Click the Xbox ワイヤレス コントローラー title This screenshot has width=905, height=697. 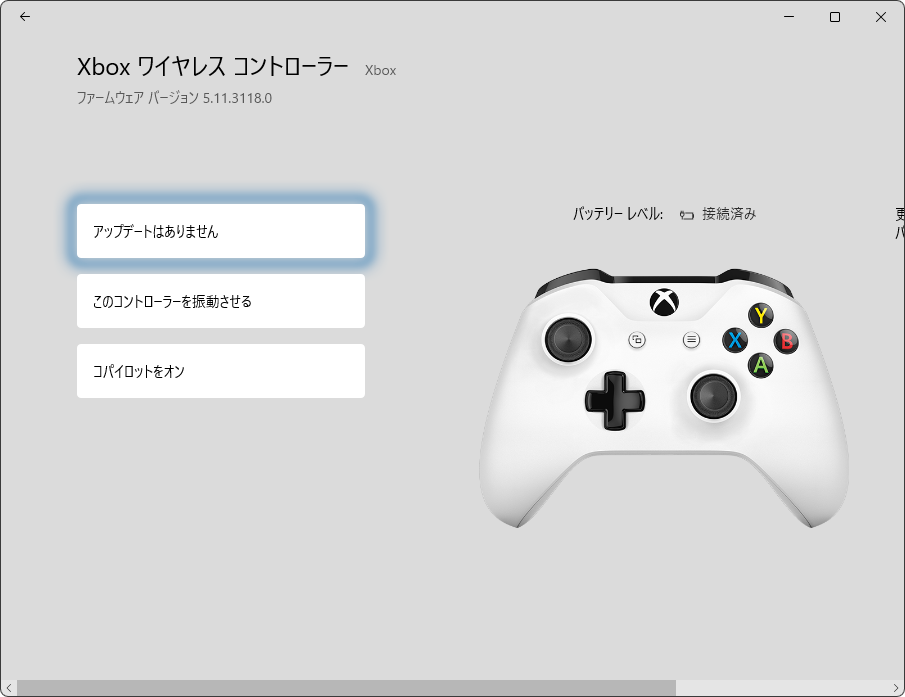(212, 67)
